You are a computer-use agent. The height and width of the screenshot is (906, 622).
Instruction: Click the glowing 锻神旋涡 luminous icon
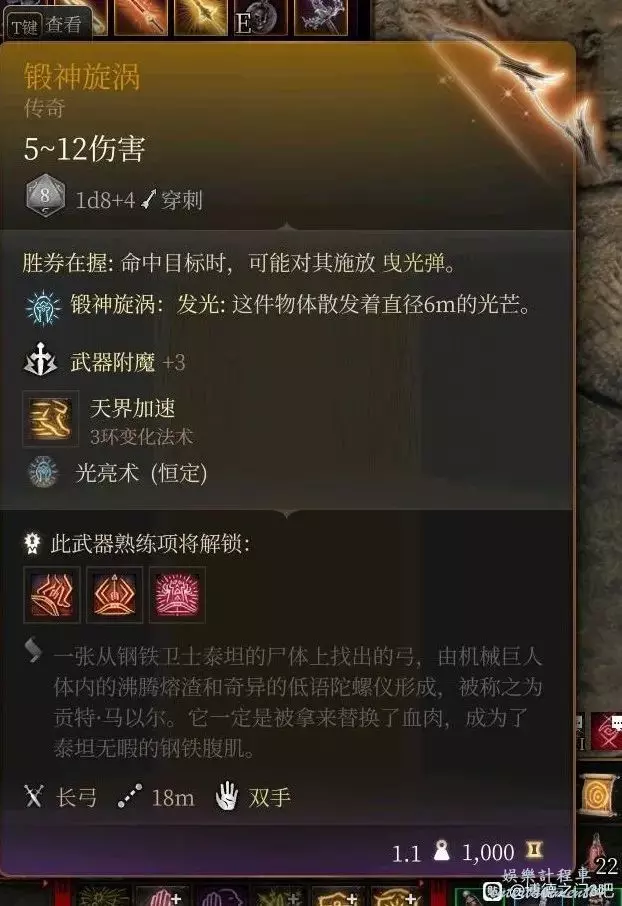coord(43,308)
